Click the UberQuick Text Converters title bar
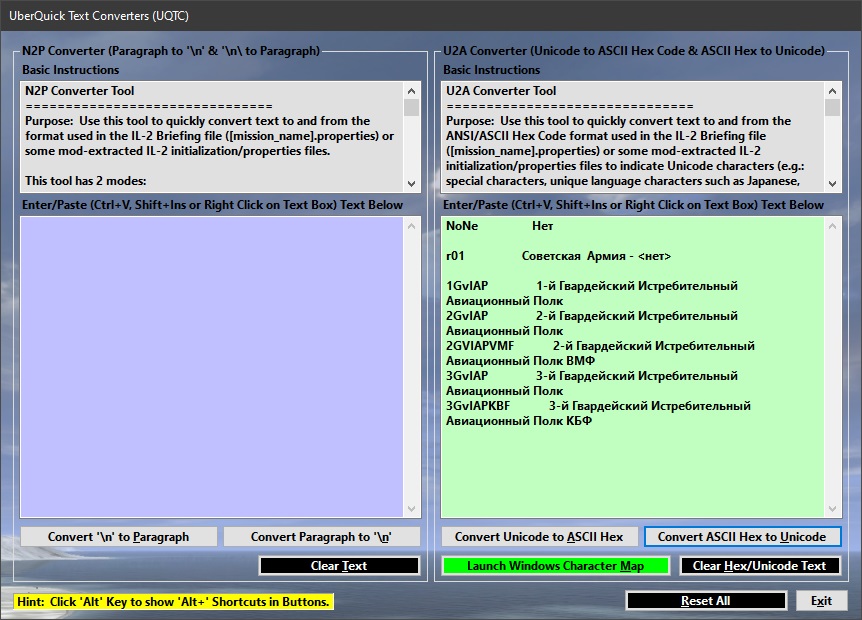 click(431, 15)
